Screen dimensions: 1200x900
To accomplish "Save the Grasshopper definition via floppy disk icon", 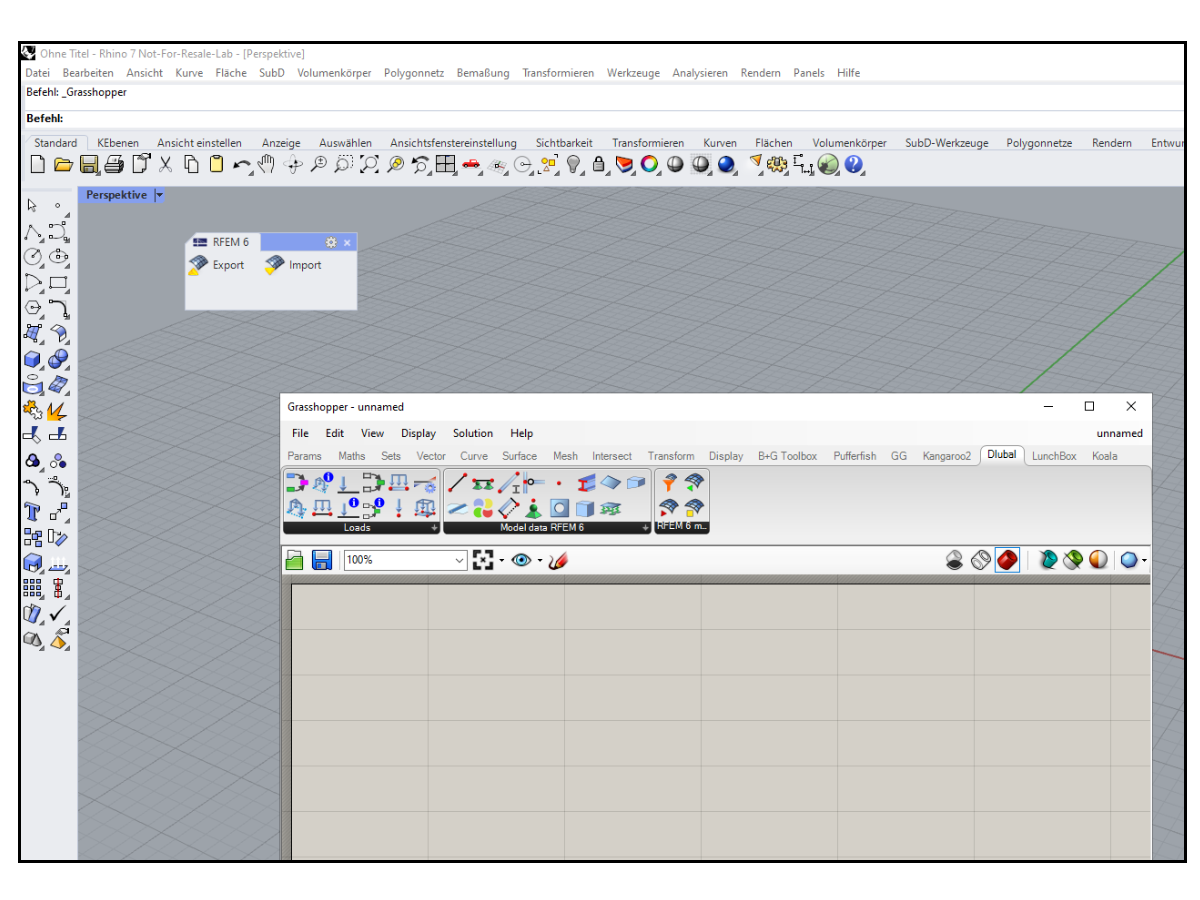I will pos(322,559).
